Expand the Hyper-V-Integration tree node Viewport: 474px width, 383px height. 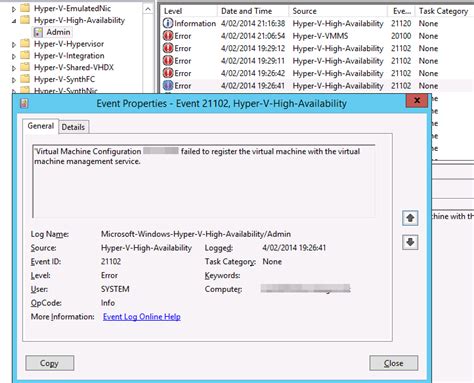(14, 56)
